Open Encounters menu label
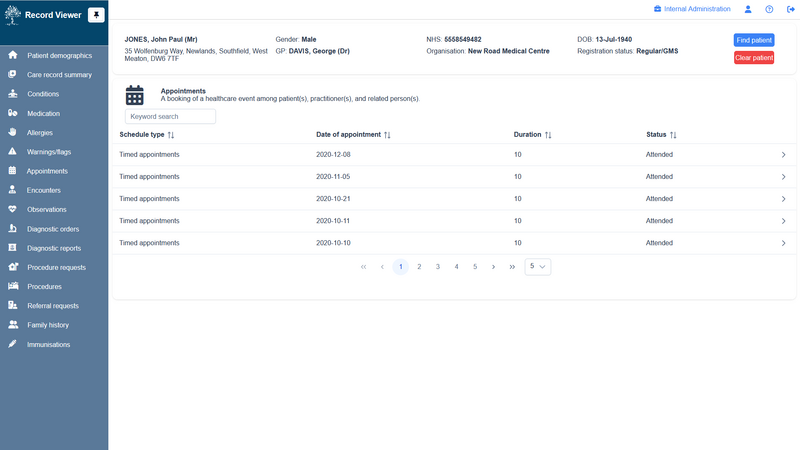The height and width of the screenshot is (450, 800). pyautogui.click(x=43, y=190)
